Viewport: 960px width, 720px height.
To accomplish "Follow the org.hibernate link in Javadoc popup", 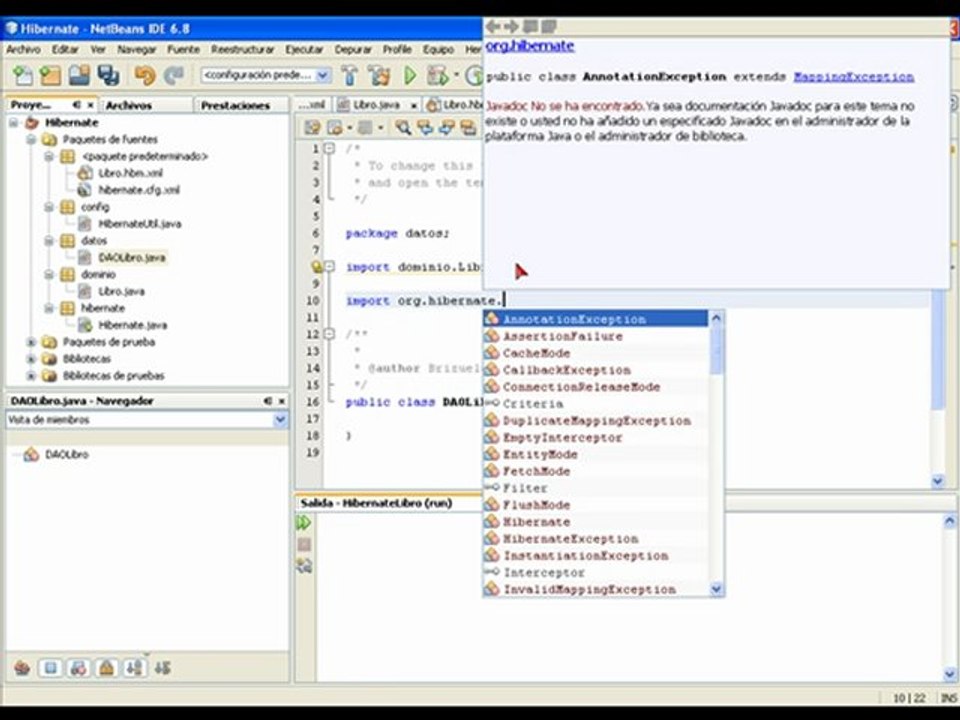I will [x=530, y=46].
